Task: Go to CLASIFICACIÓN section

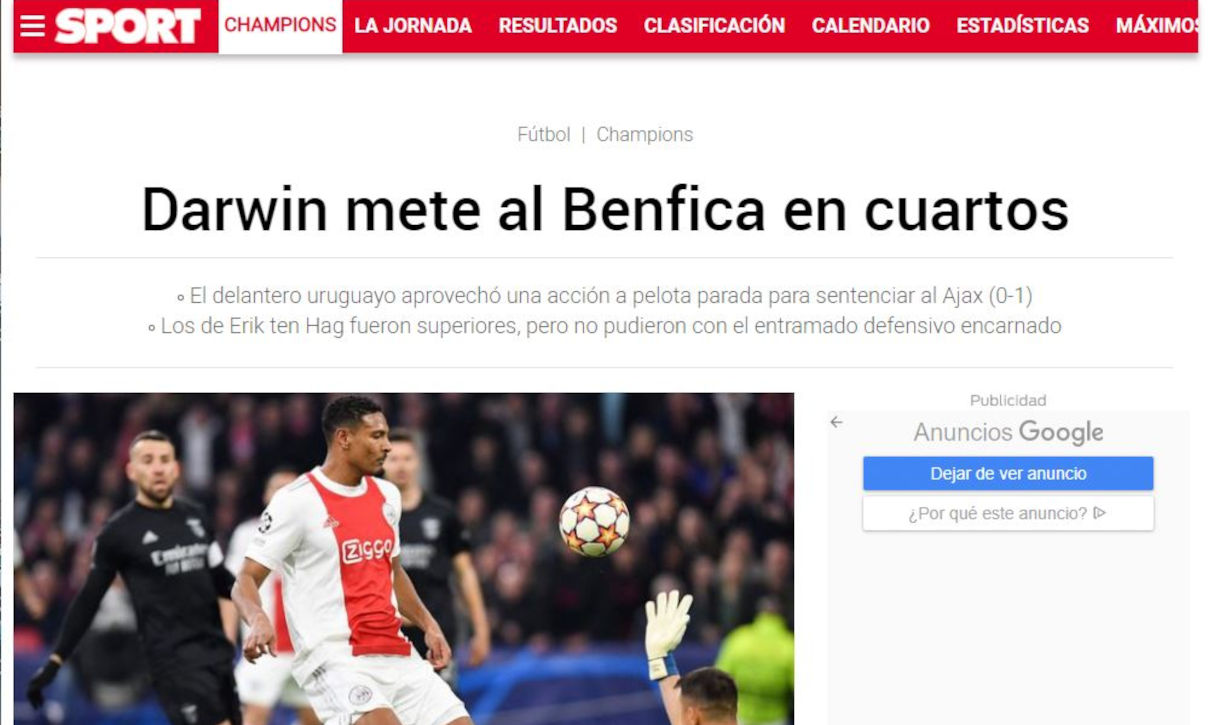Action: (714, 26)
